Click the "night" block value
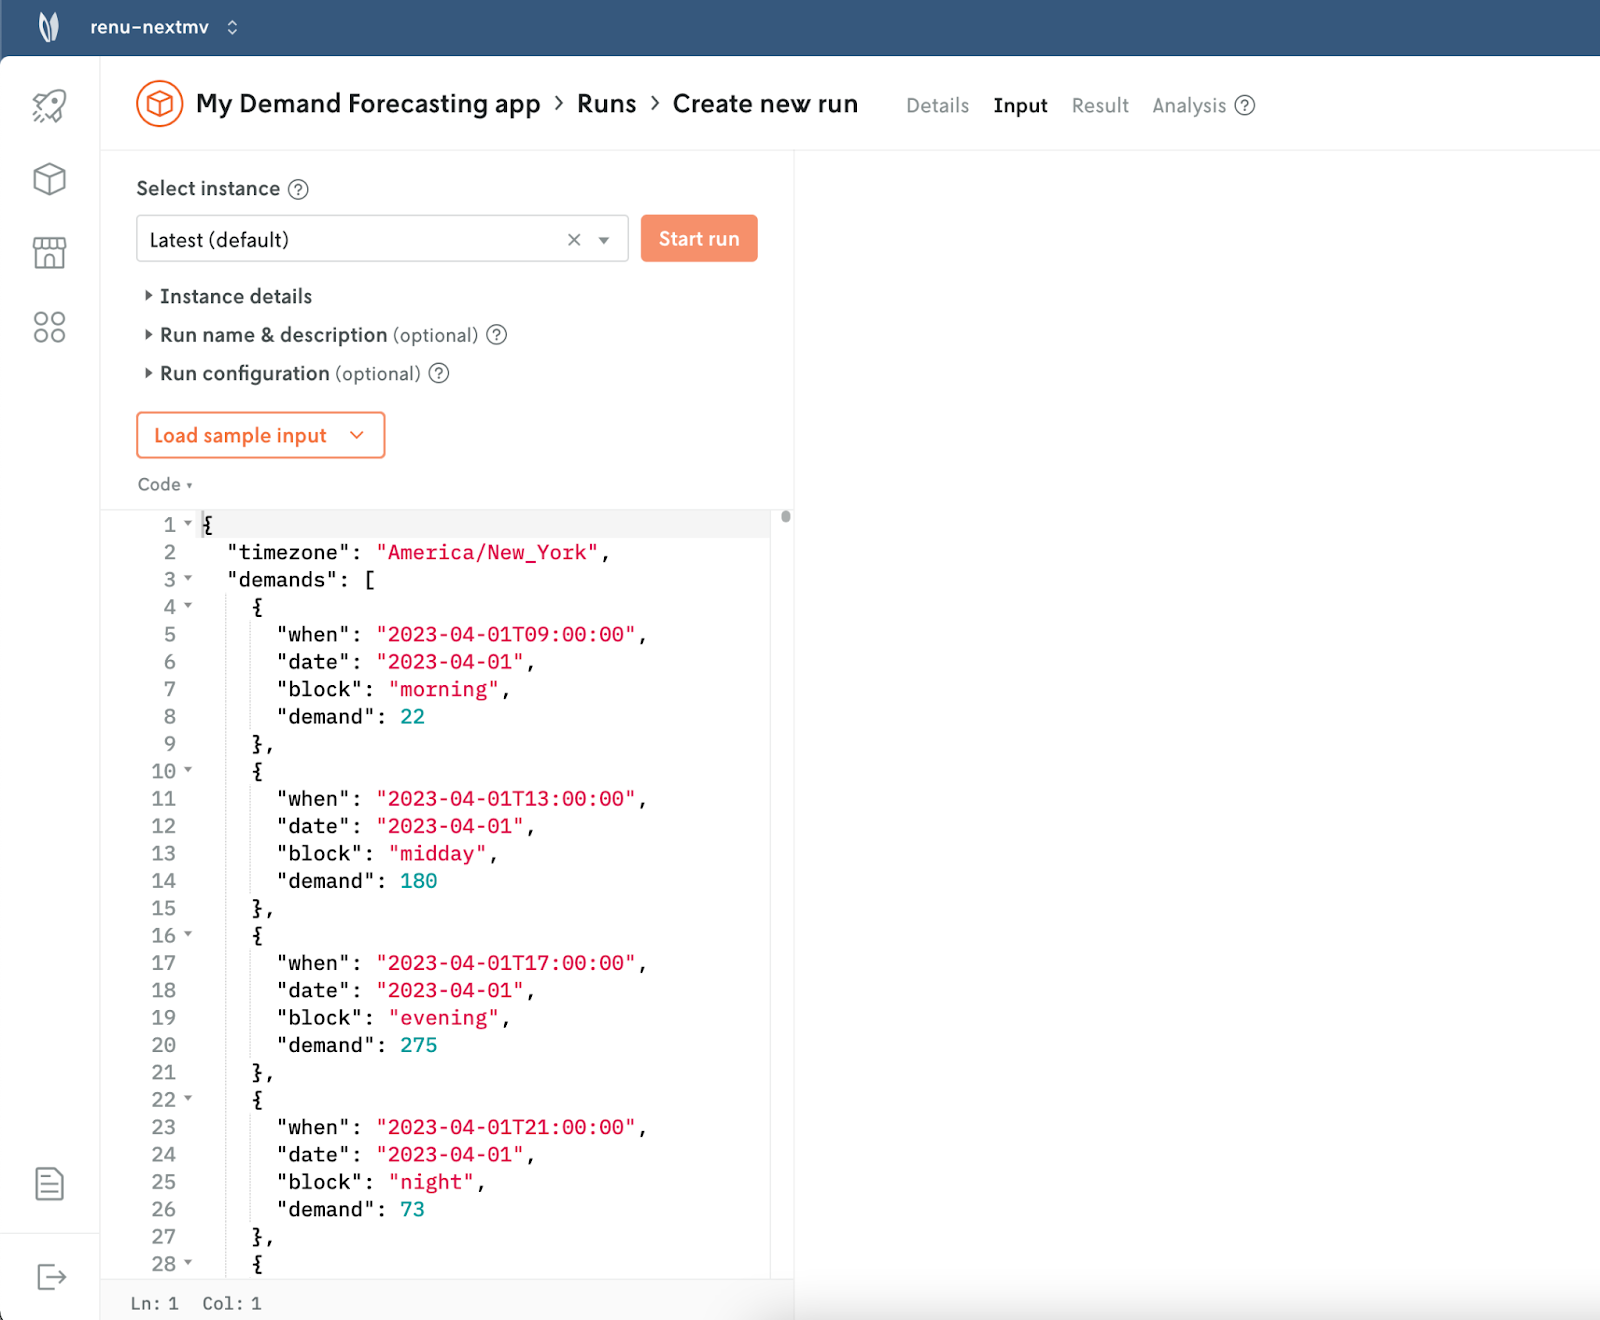 (431, 1181)
